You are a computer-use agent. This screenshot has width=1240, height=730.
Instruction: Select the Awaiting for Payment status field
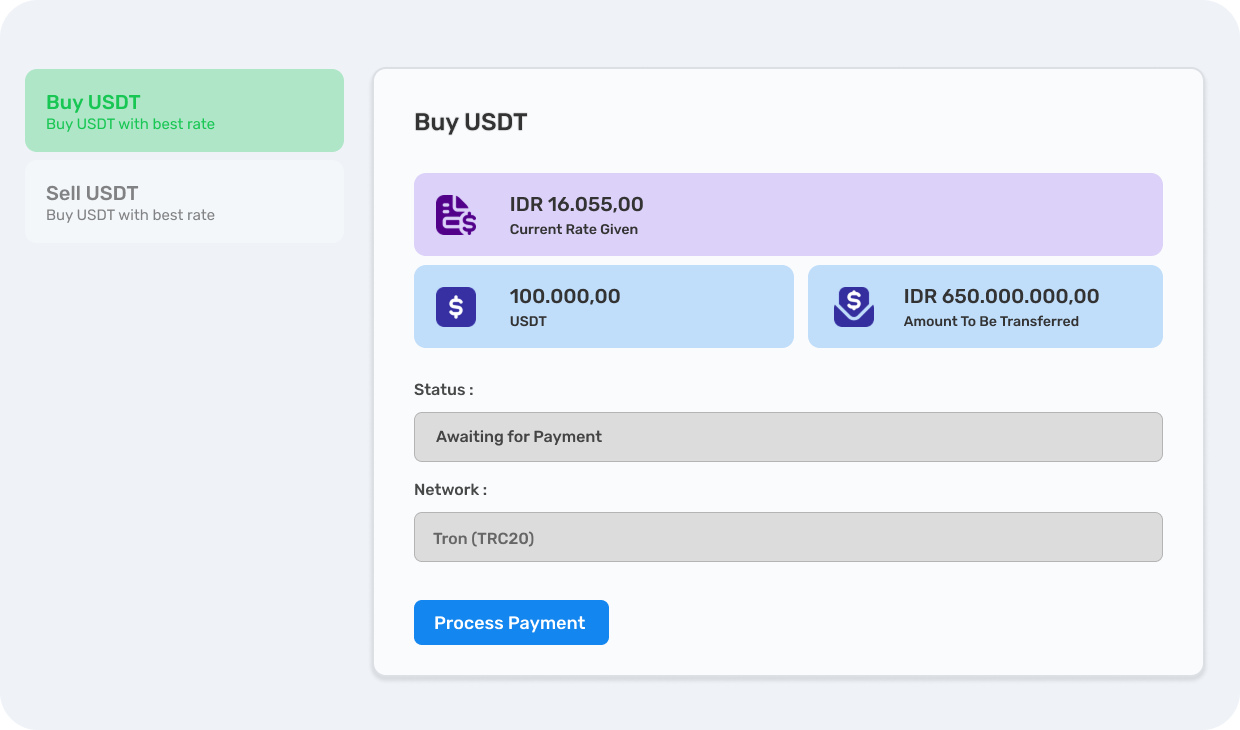tap(788, 437)
